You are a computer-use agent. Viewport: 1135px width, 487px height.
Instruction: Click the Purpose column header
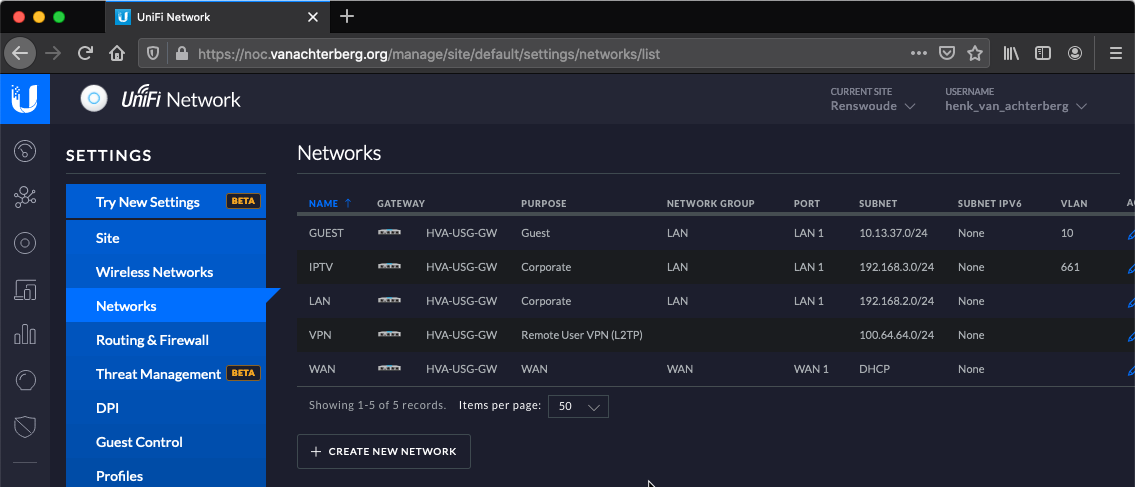coord(544,203)
